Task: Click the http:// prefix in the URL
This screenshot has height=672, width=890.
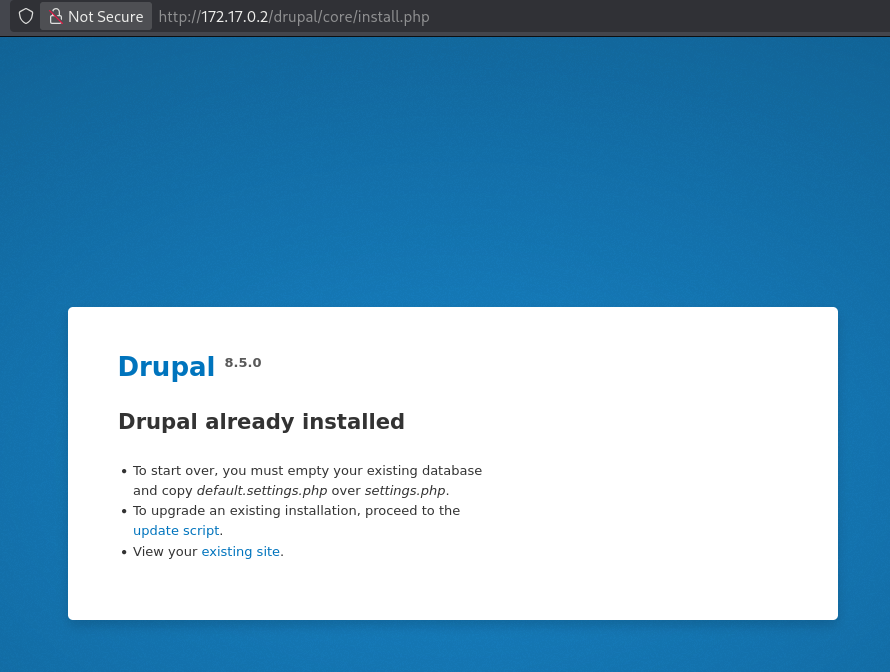Action: (x=179, y=17)
